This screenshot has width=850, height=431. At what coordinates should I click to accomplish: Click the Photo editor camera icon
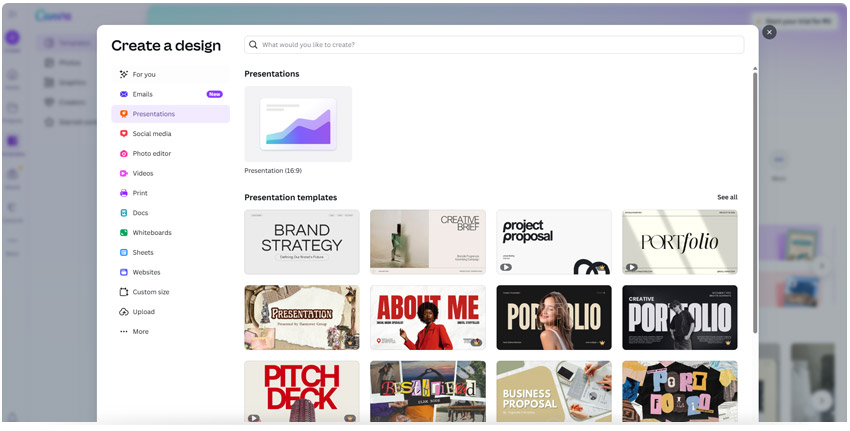tap(124, 153)
